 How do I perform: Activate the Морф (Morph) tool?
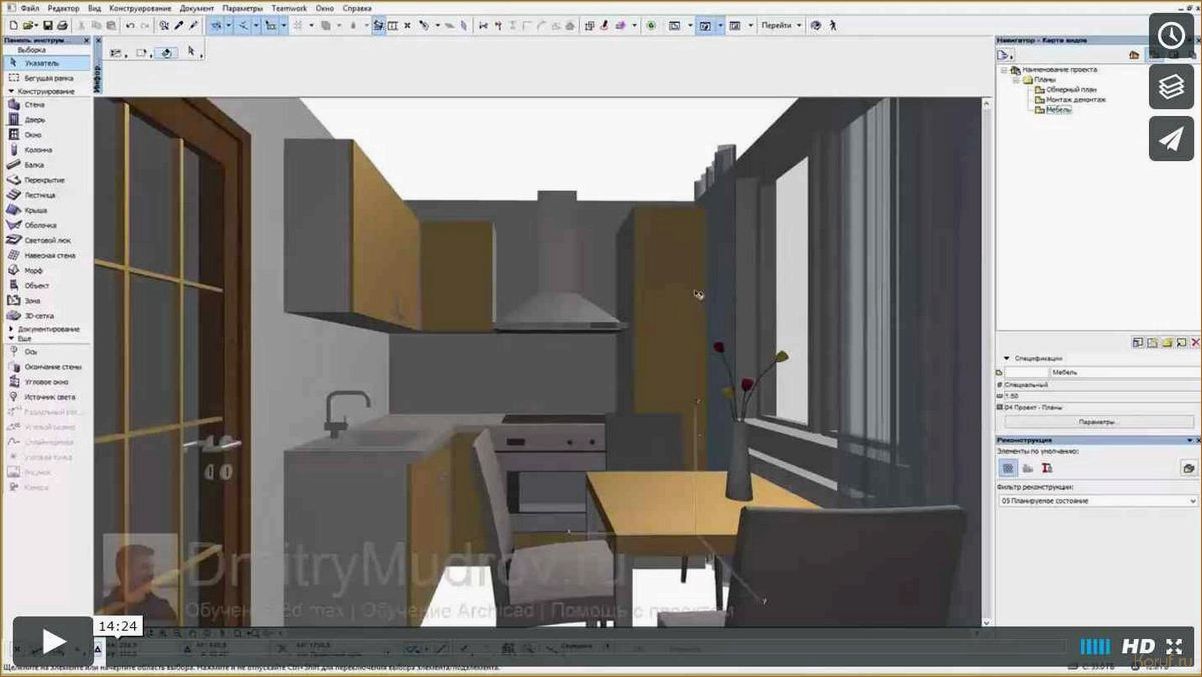pyautogui.click(x=33, y=270)
